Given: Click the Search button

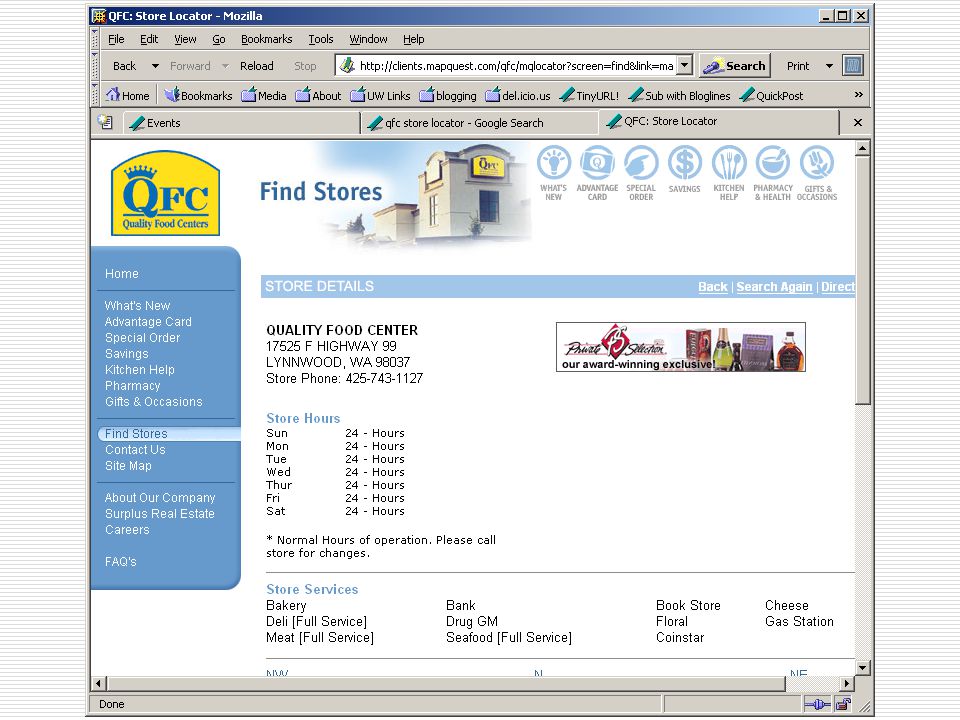Looking at the screenshot, I should pos(734,66).
